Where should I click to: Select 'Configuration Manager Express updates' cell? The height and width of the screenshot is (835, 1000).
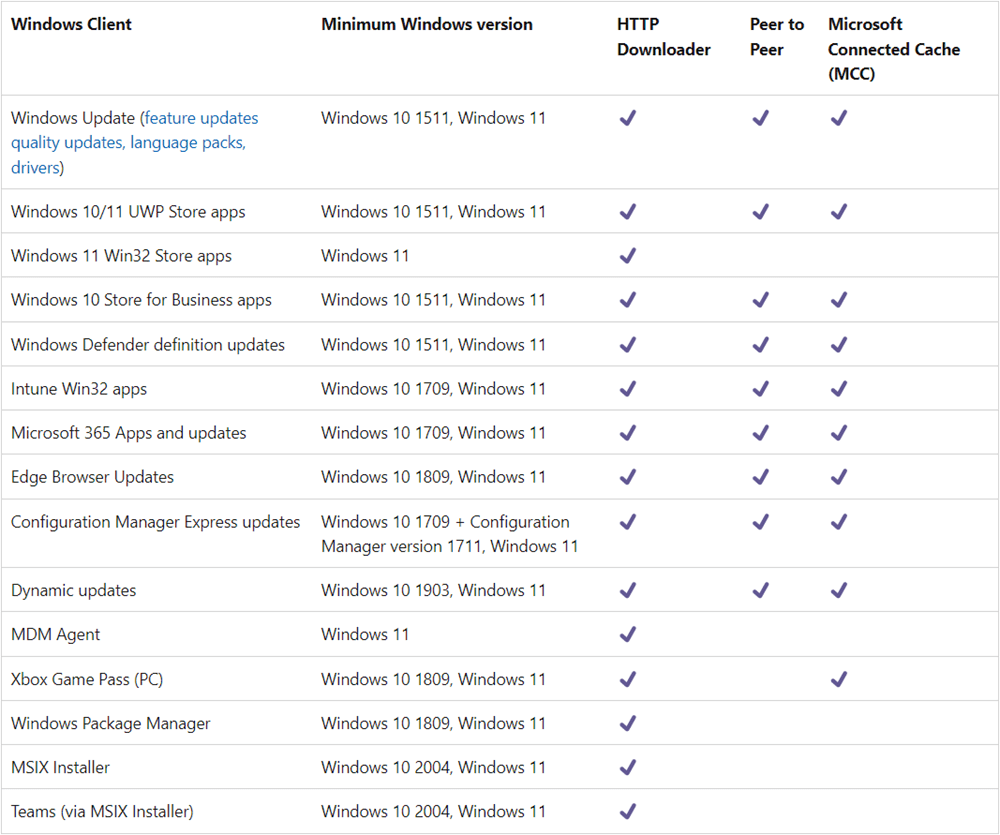[x=156, y=522]
